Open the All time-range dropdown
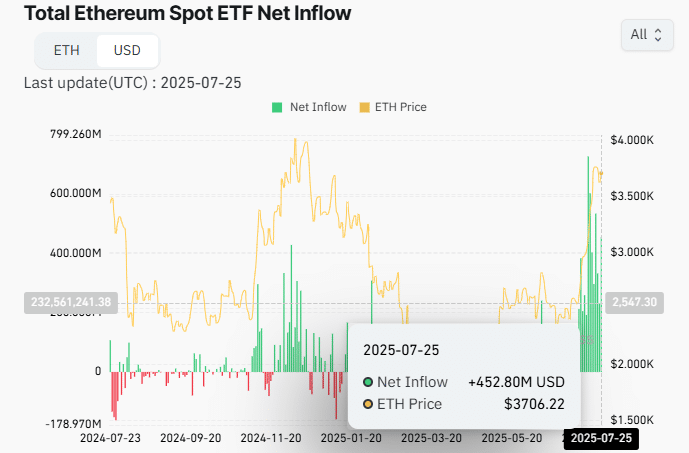 (646, 35)
